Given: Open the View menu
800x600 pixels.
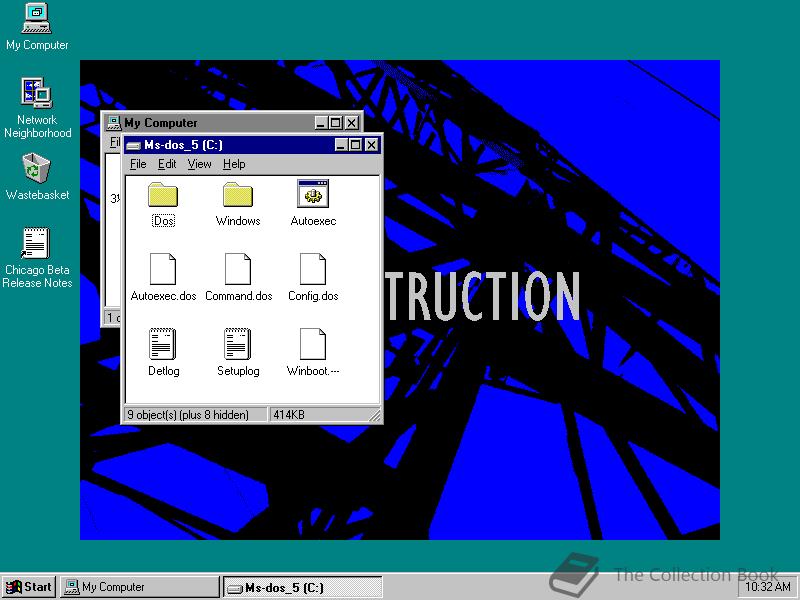Looking at the screenshot, I should [x=199, y=164].
